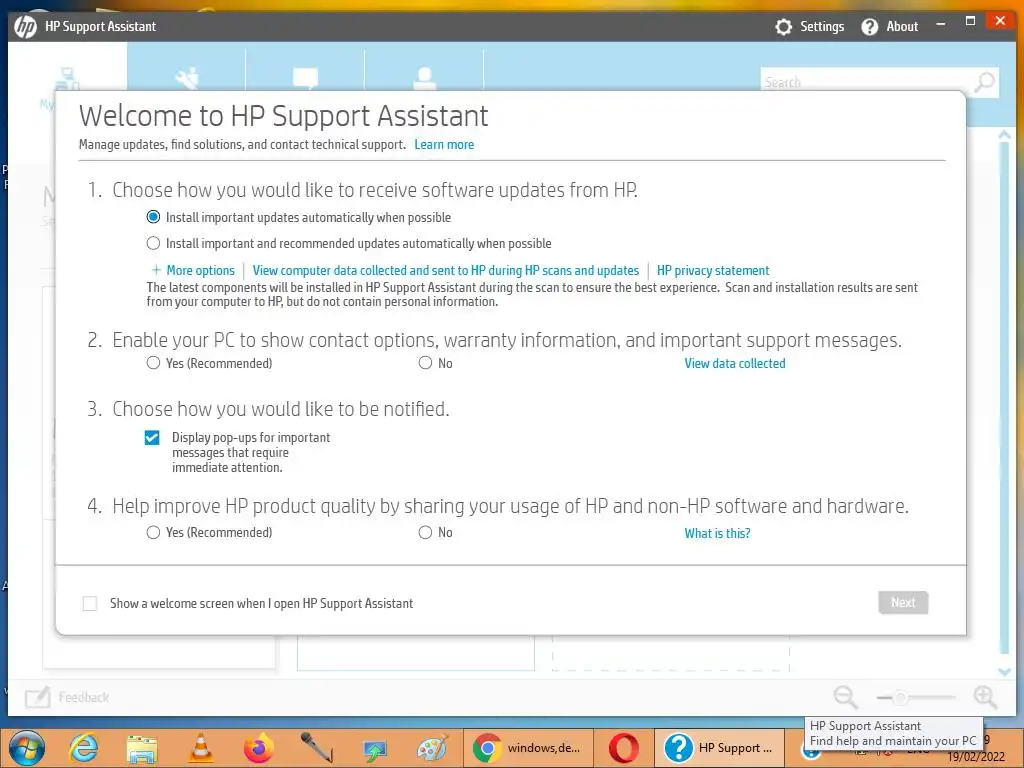
Task: Select Install important and recommended updates option
Action: [x=153, y=243]
